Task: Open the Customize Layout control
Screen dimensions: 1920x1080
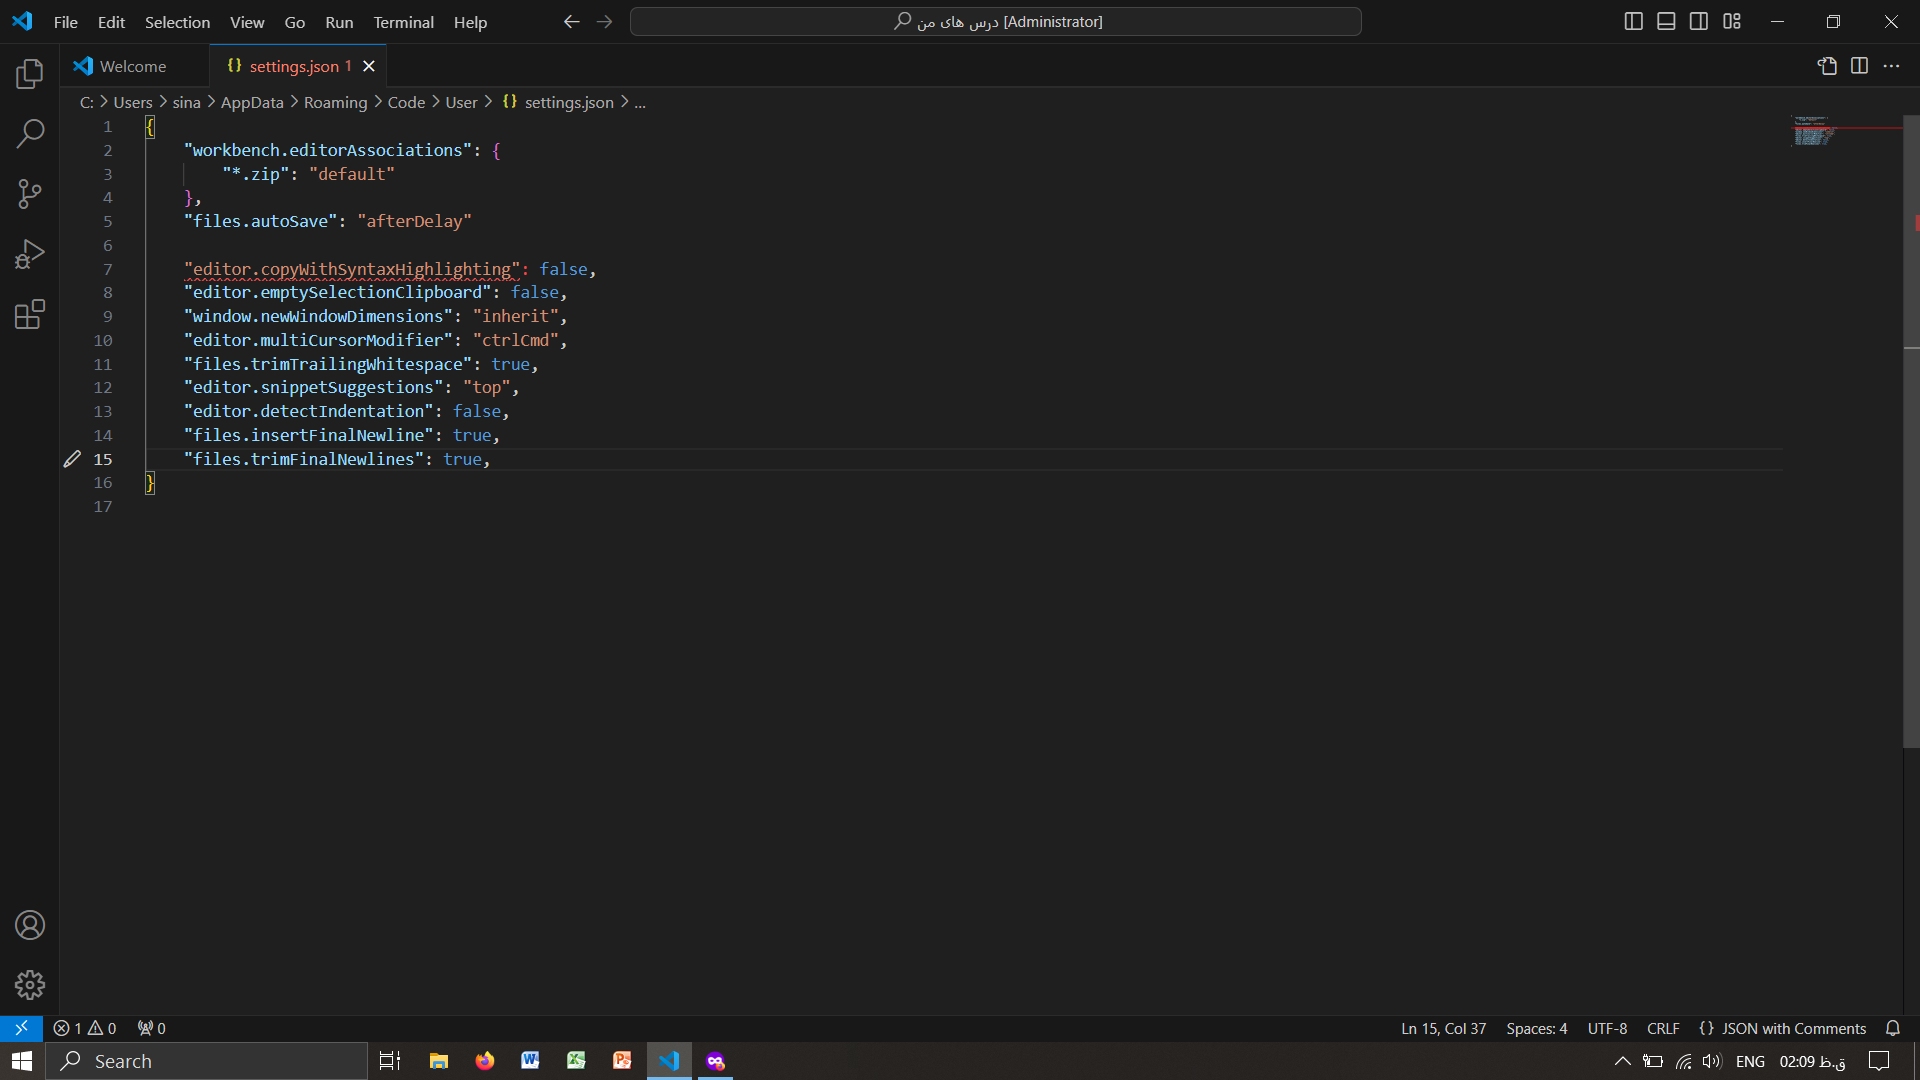Action: 1732,21
